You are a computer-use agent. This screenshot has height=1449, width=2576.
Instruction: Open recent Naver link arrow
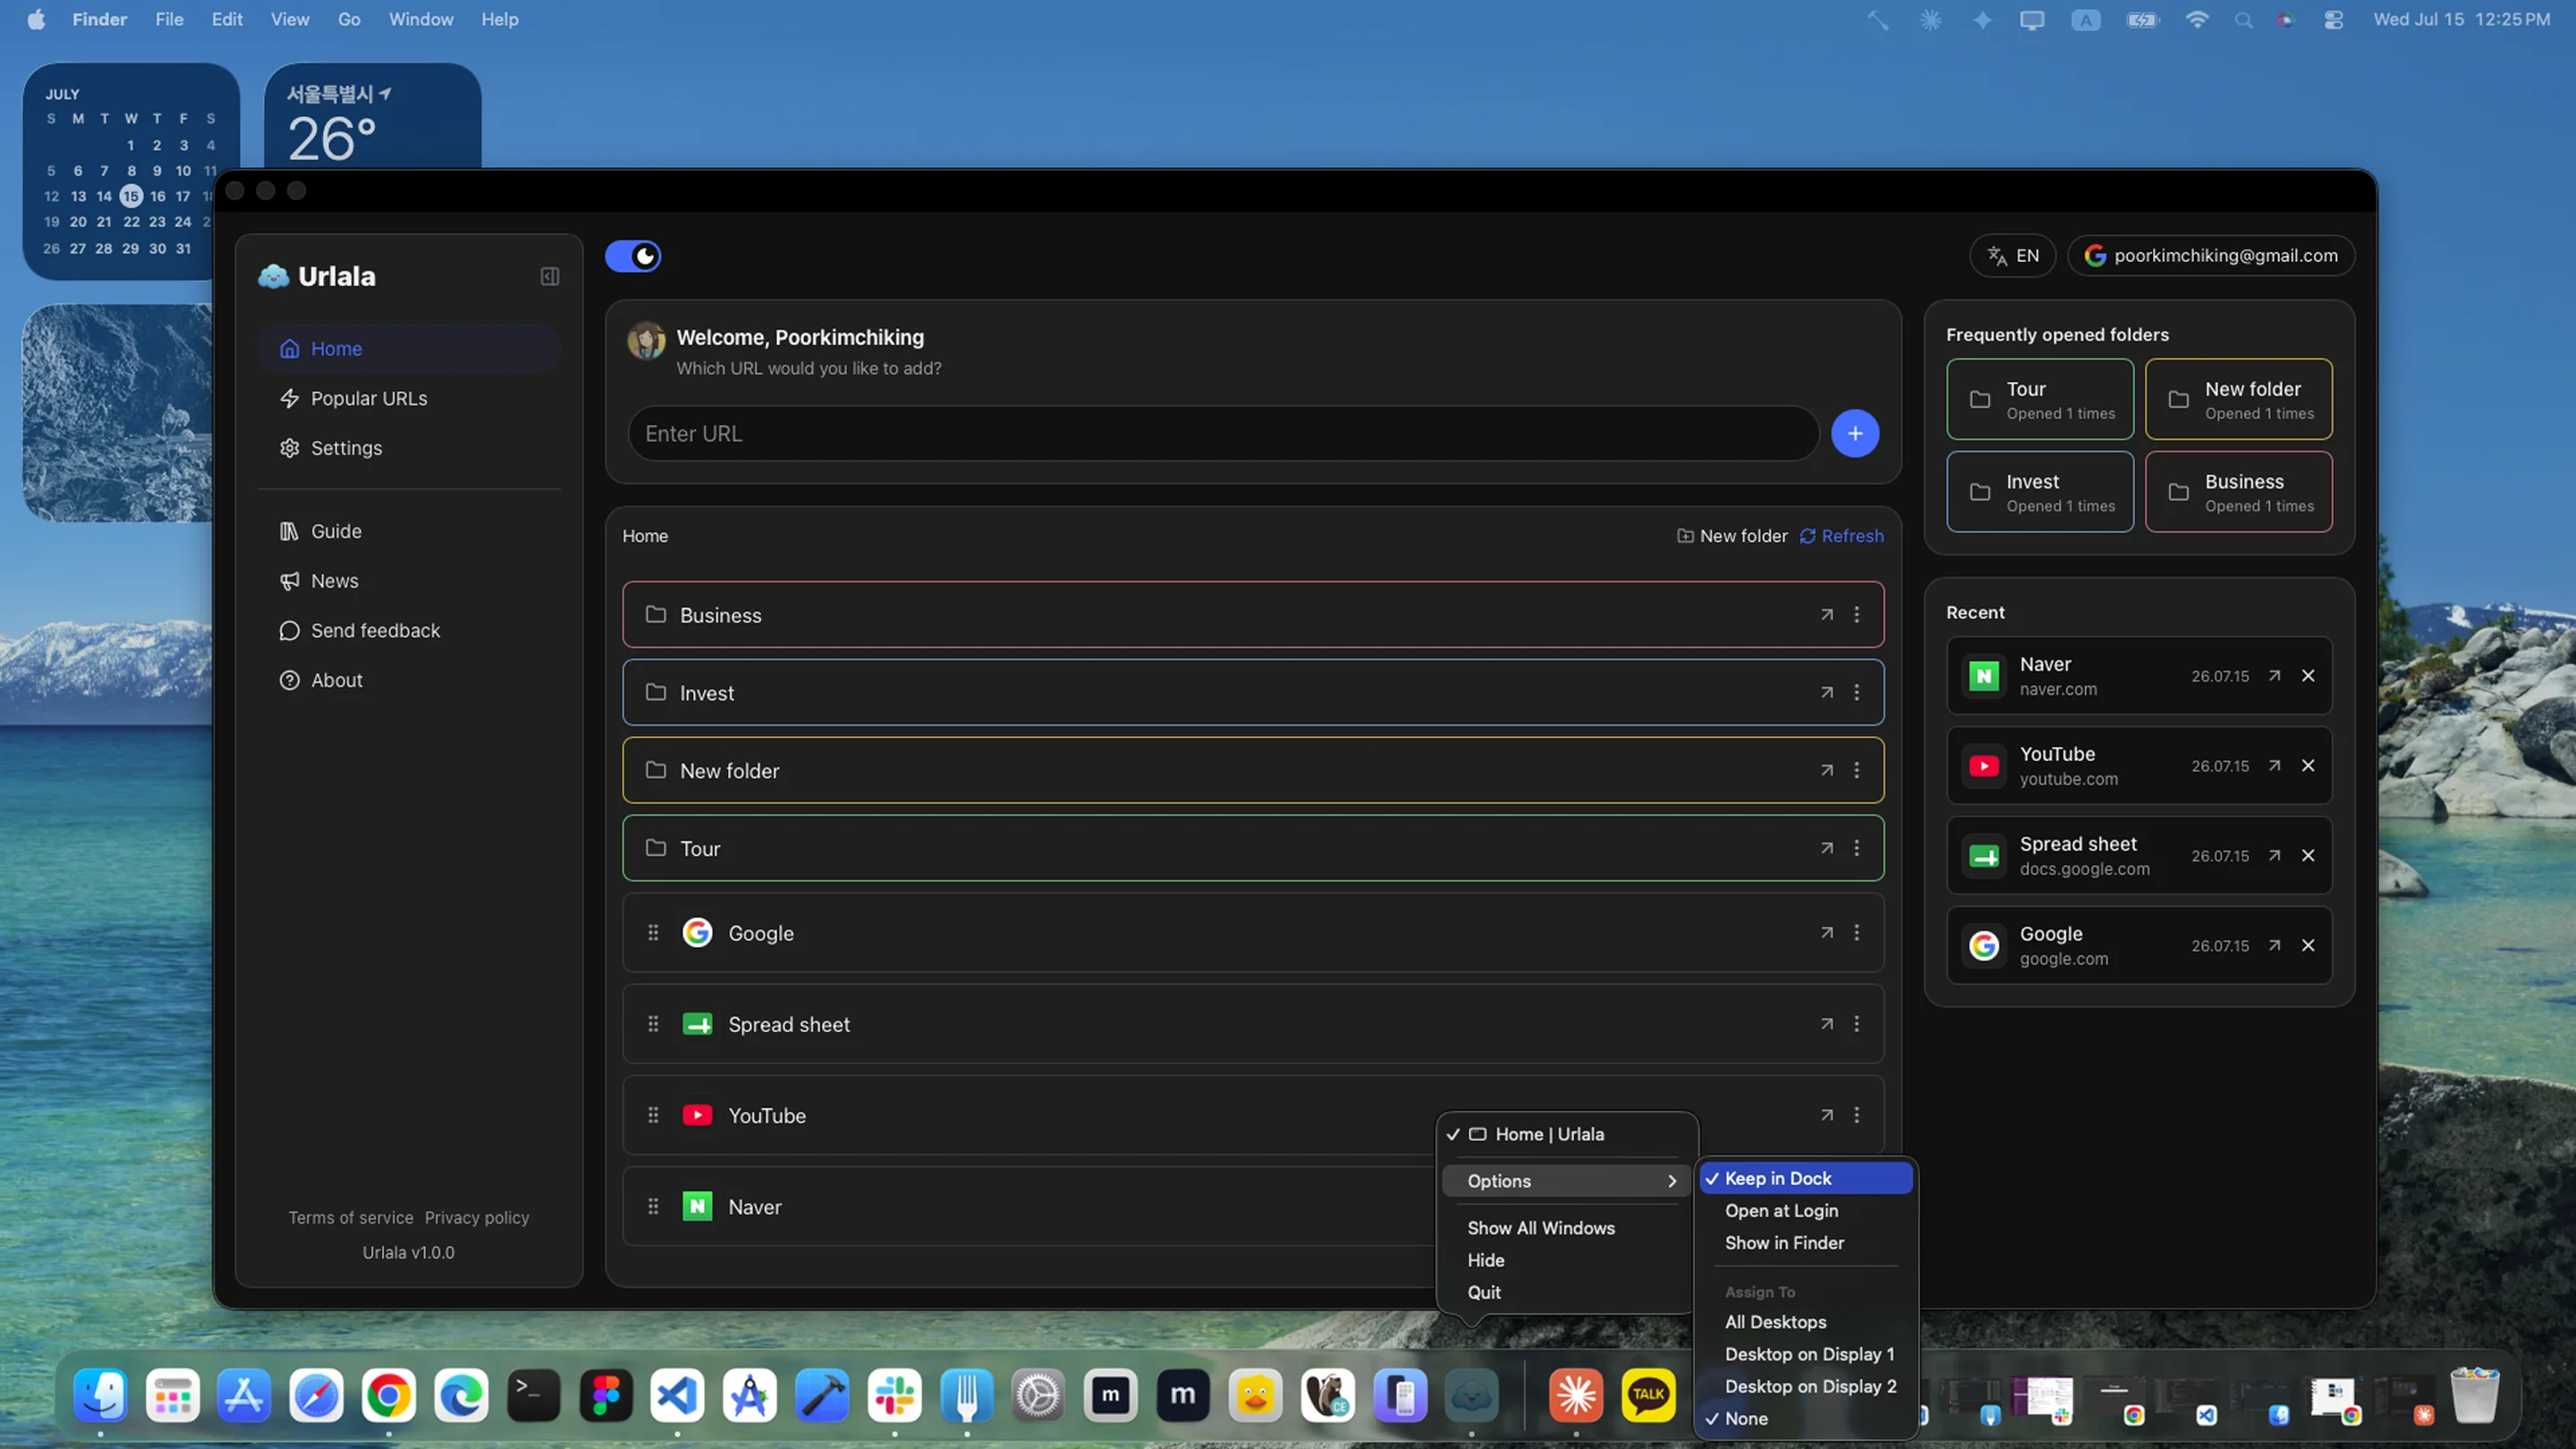coord(2274,676)
